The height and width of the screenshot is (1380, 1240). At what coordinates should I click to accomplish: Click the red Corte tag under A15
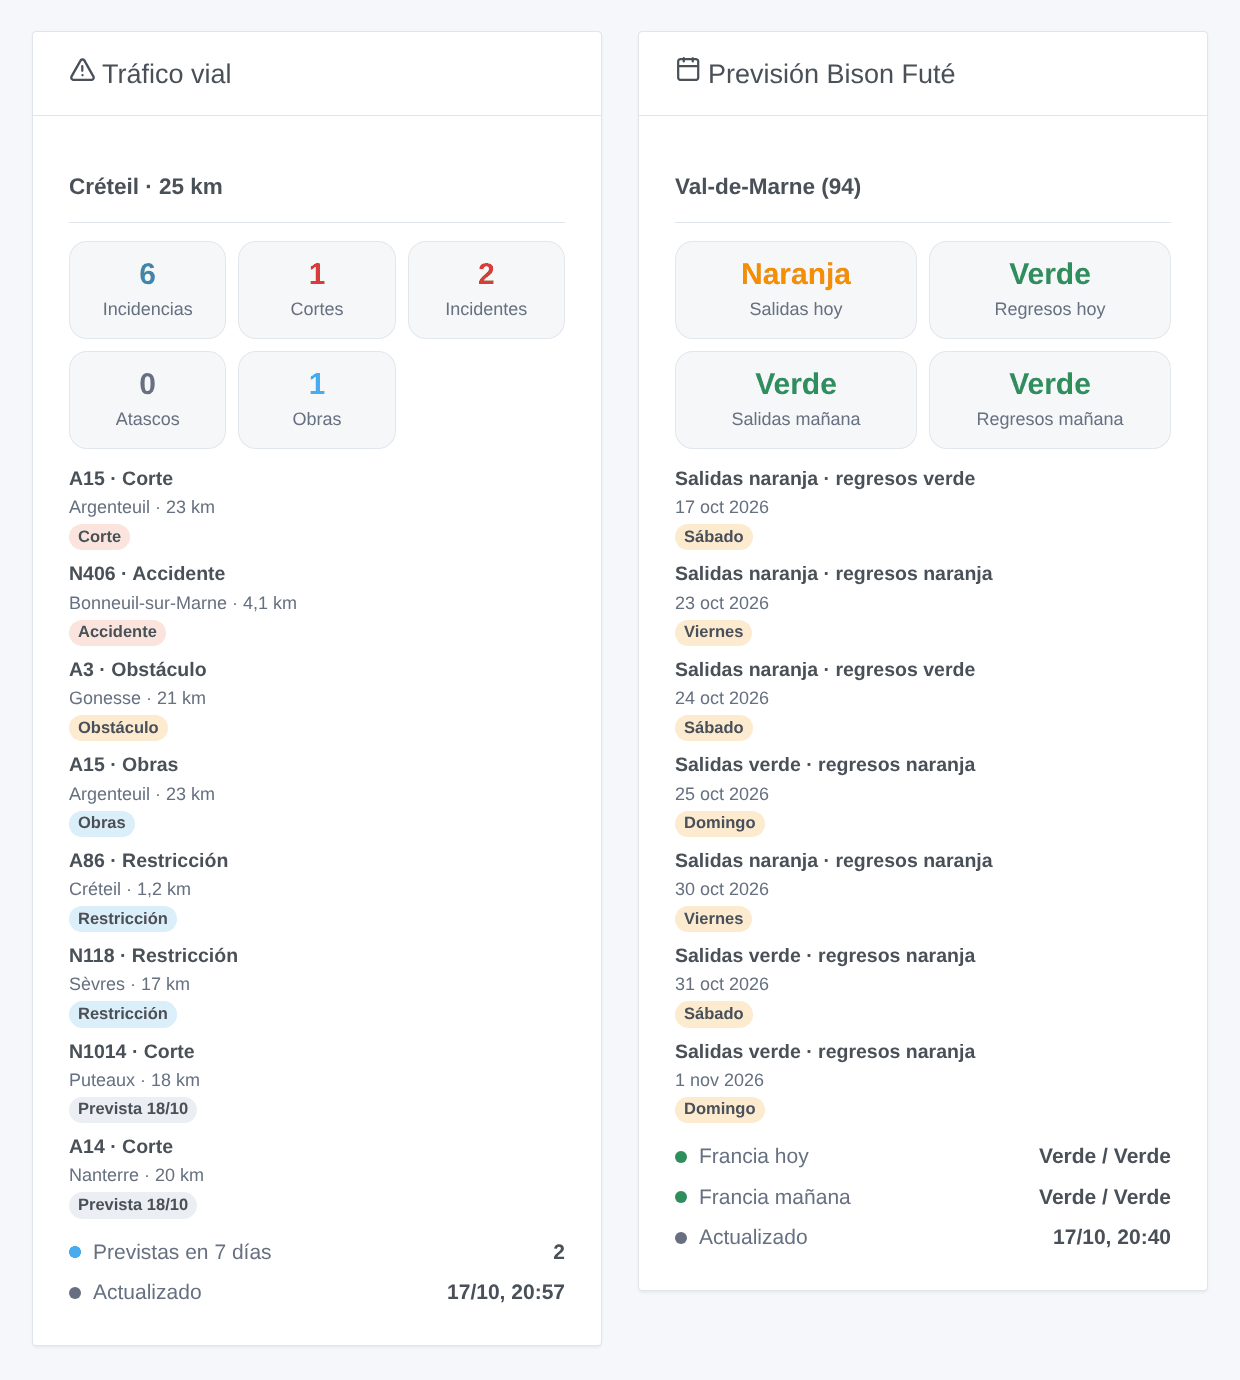pyautogui.click(x=99, y=537)
